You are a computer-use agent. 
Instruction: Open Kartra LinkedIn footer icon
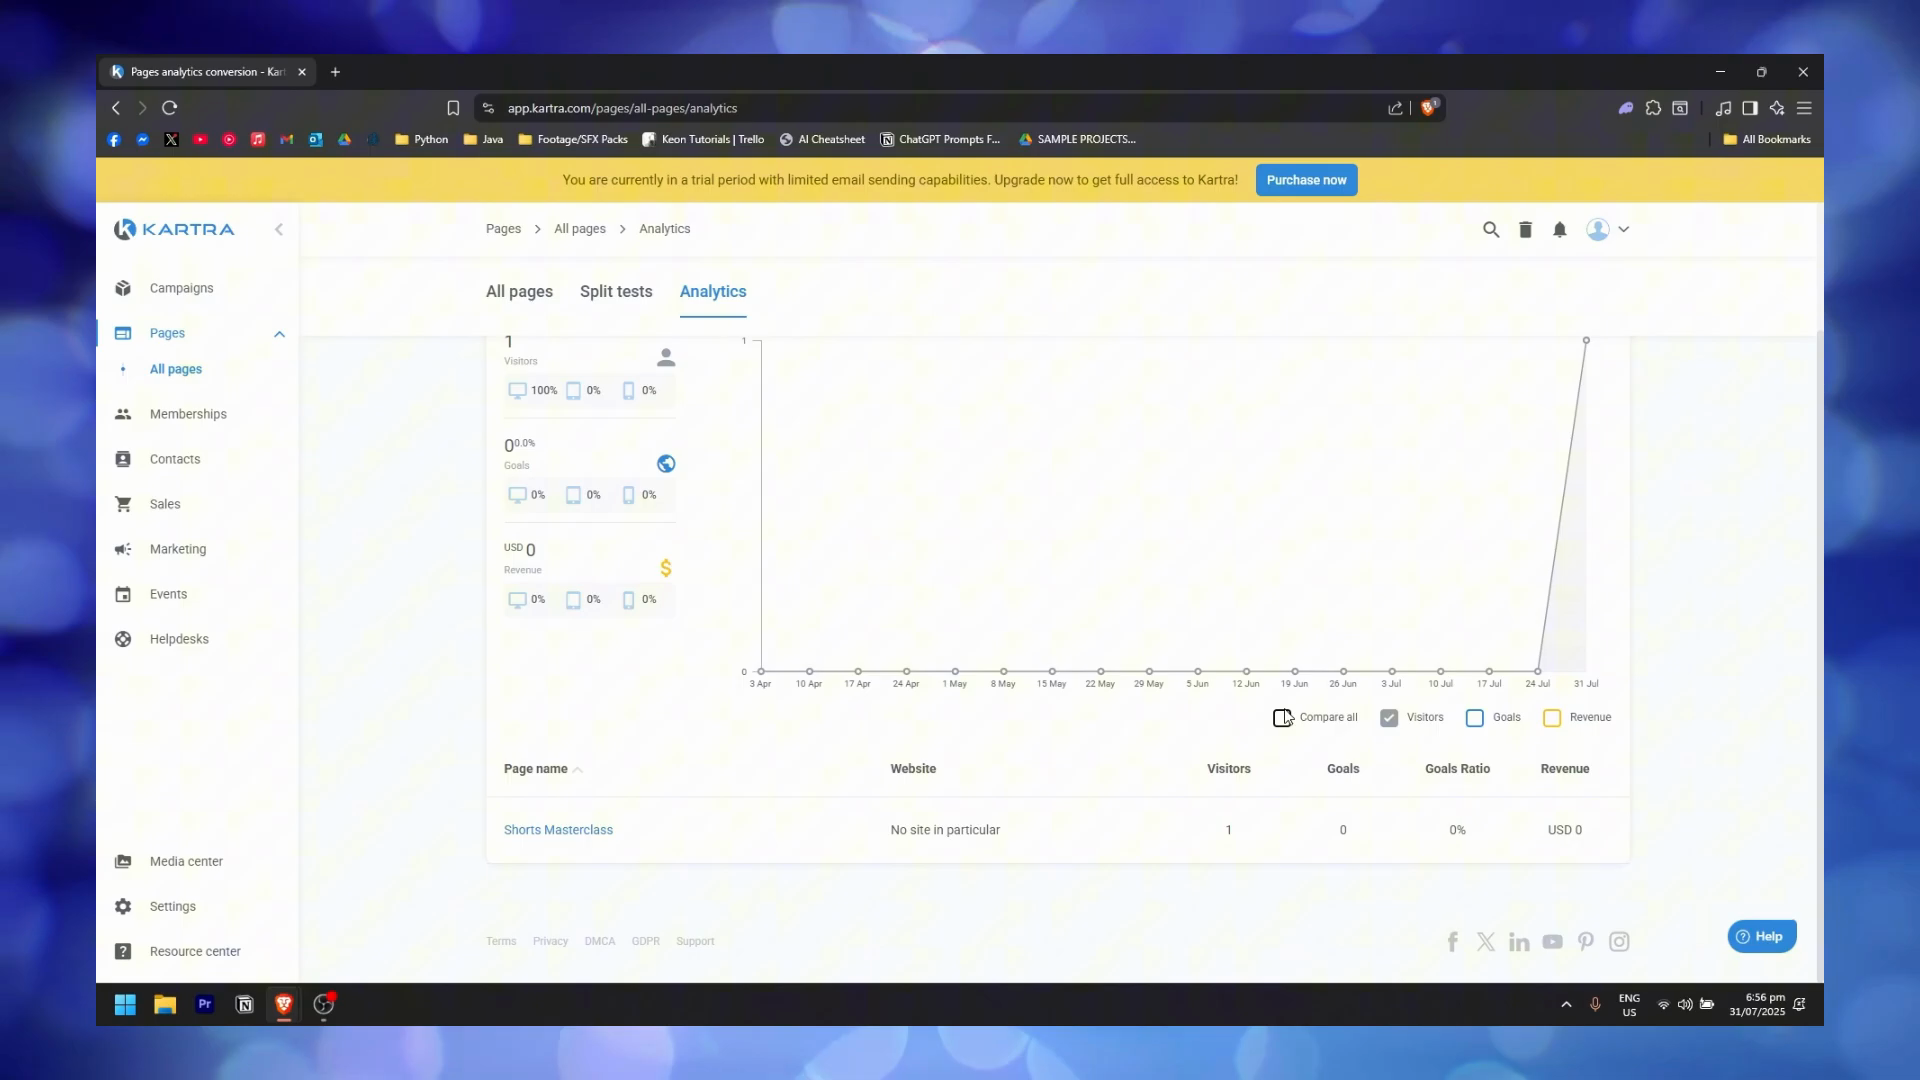click(x=1519, y=941)
